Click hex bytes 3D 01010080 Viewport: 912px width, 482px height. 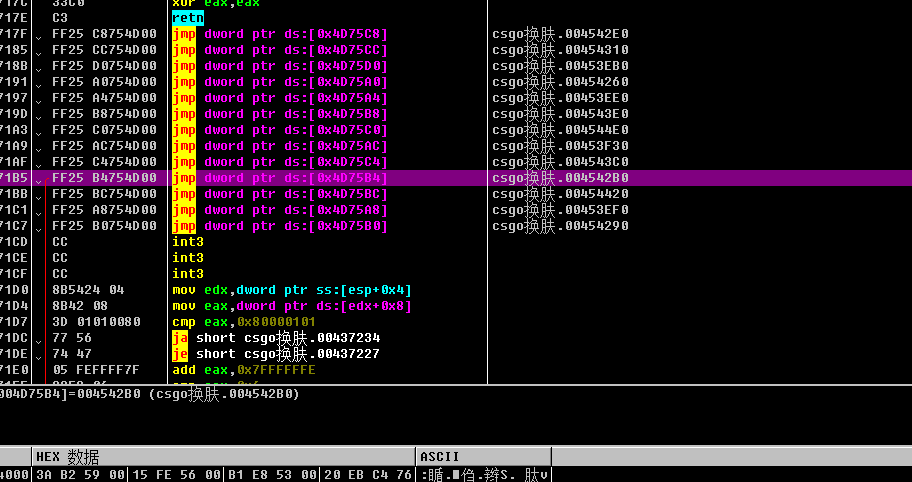[96, 322]
